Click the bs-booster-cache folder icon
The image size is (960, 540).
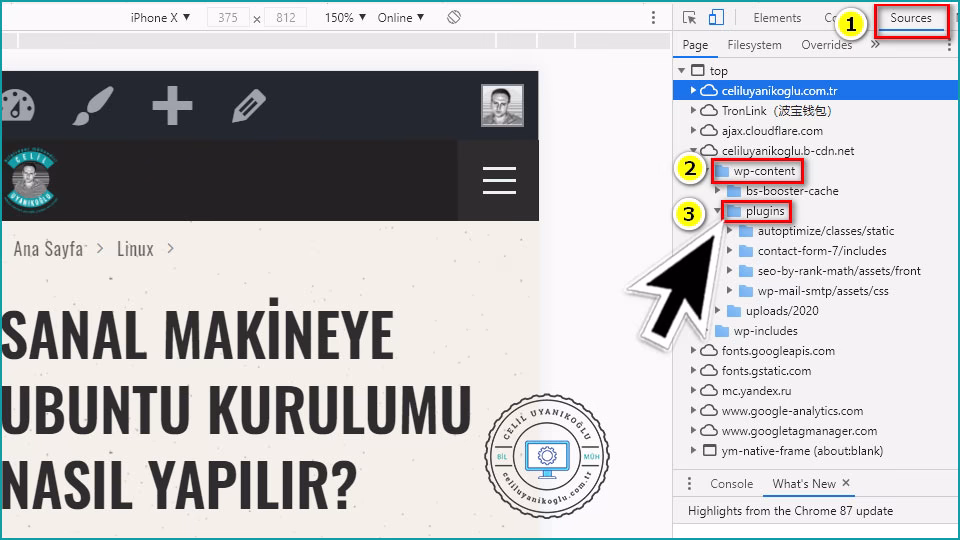click(x=733, y=190)
